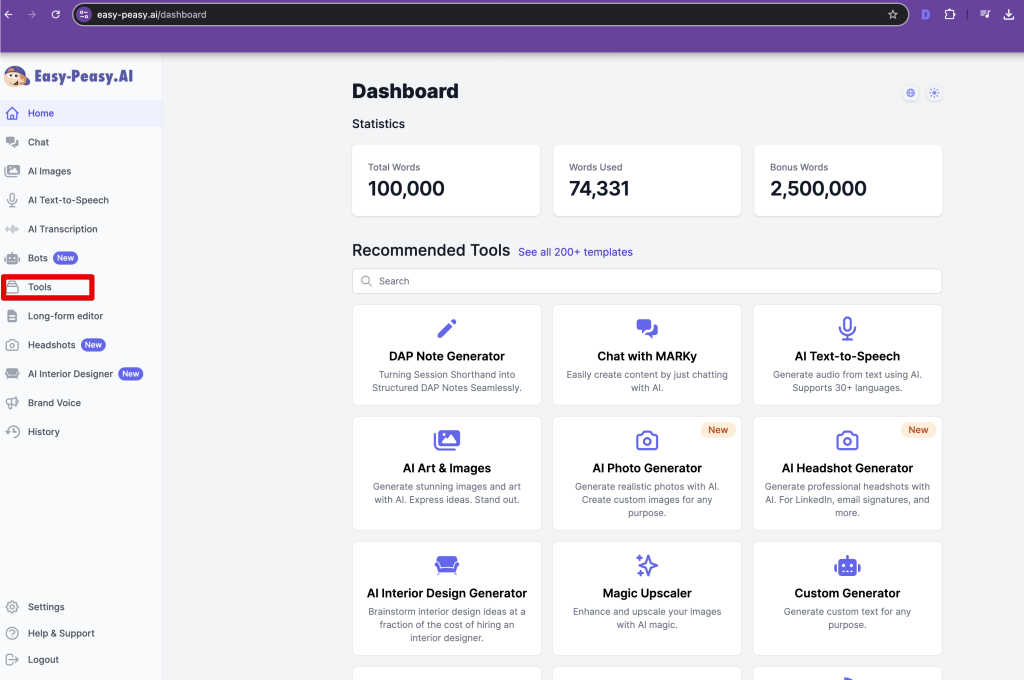Toggle the light/dark theme sun button
The width and height of the screenshot is (1024, 680).
[x=934, y=93]
